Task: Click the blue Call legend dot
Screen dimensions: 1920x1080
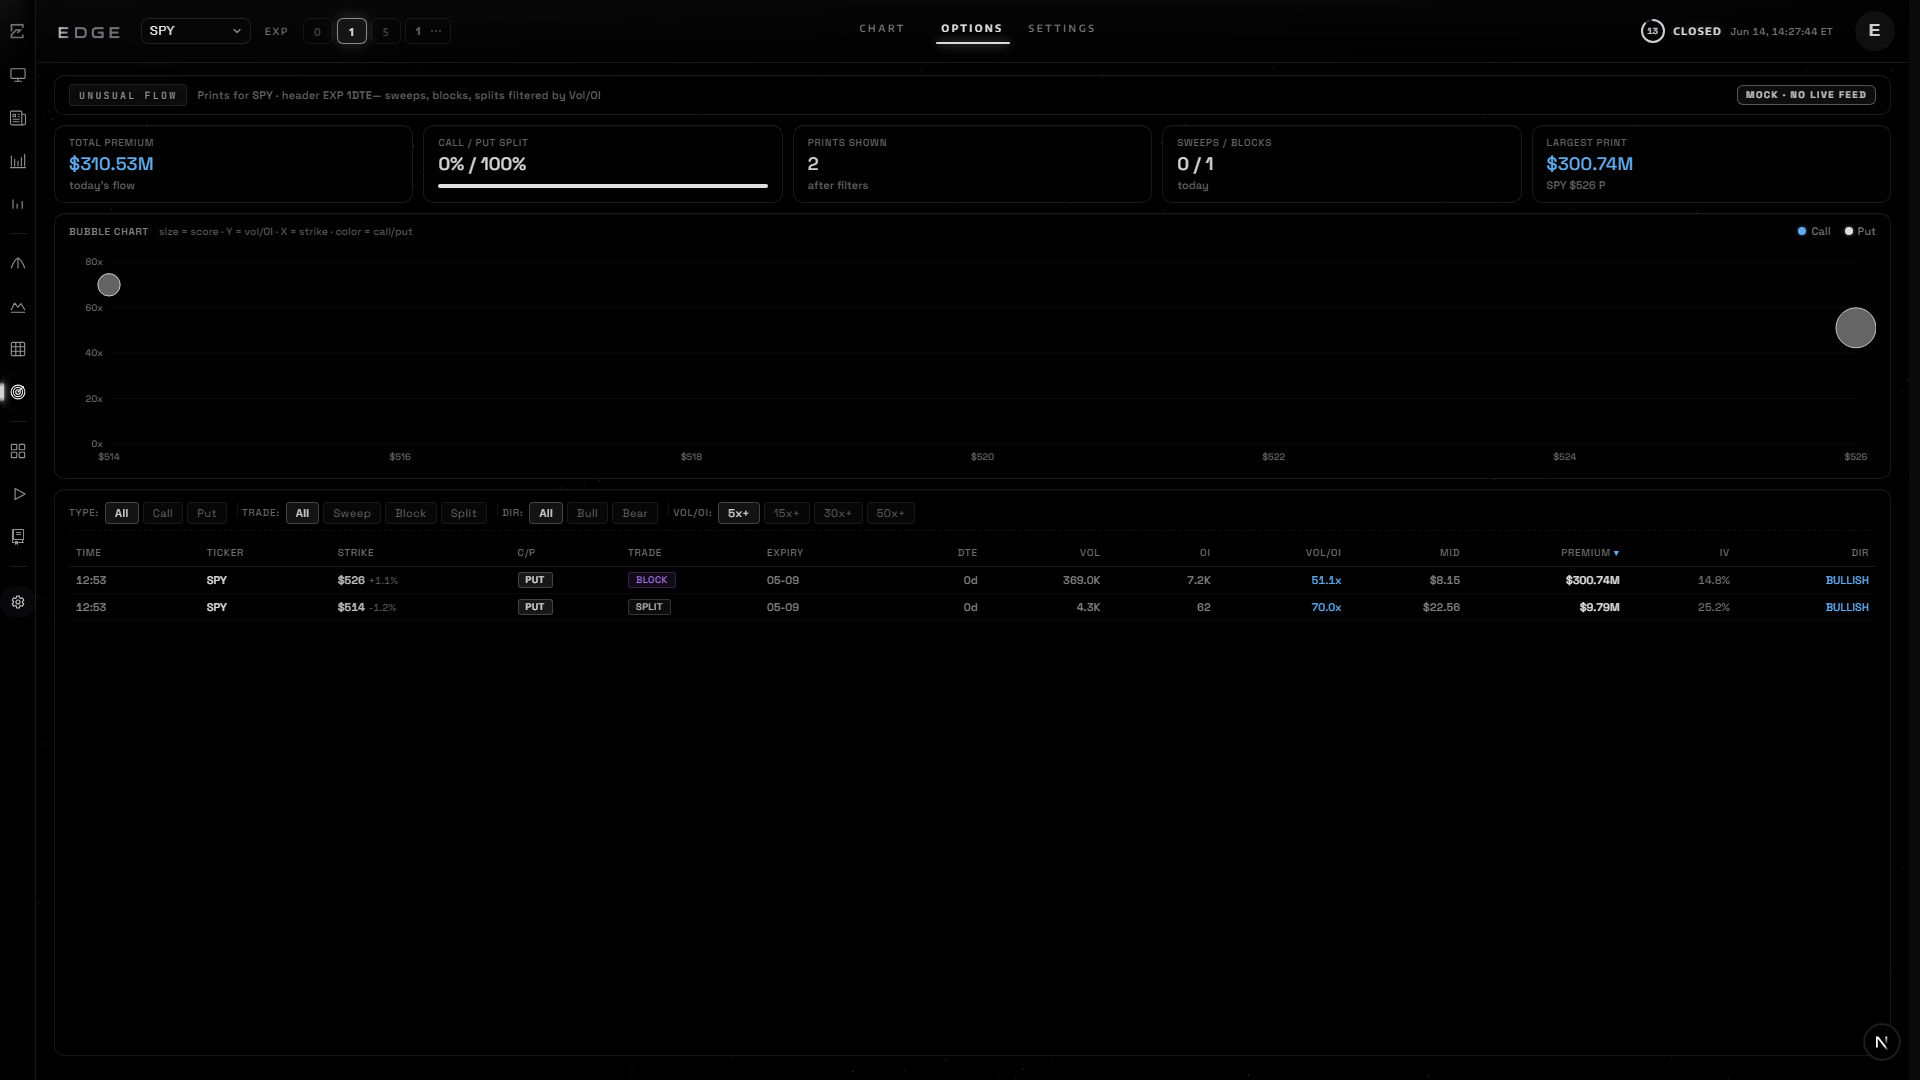Action: click(1802, 231)
